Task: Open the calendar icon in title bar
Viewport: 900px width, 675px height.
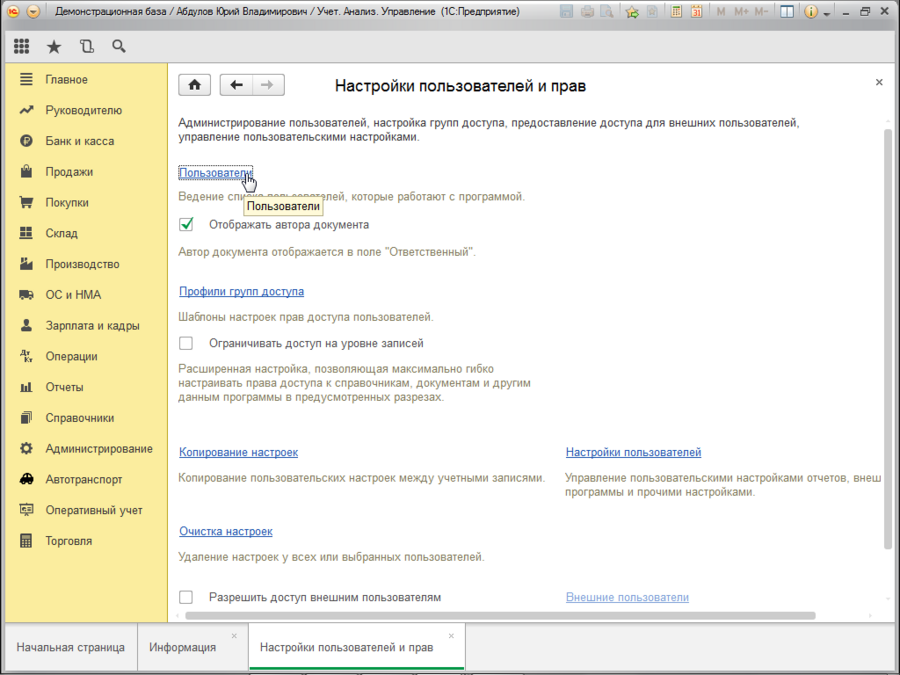Action: click(x=696, y=13)
